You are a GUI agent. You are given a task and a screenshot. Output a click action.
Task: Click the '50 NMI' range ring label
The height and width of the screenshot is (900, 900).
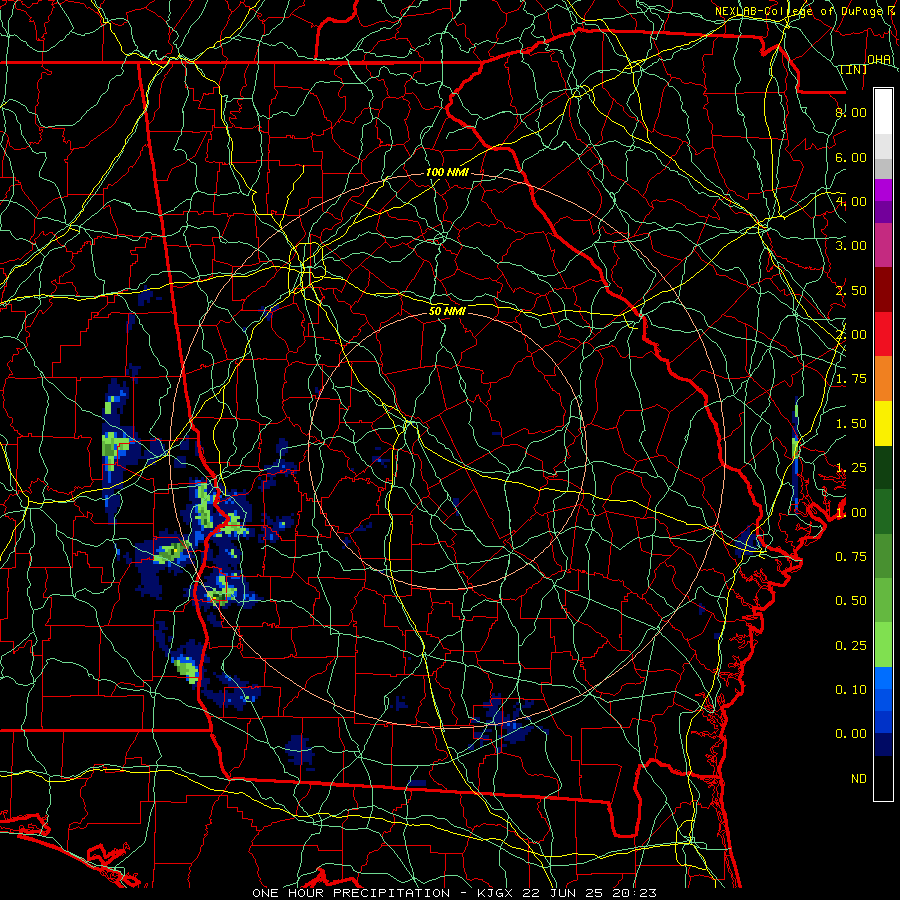[x=447, y=311]
